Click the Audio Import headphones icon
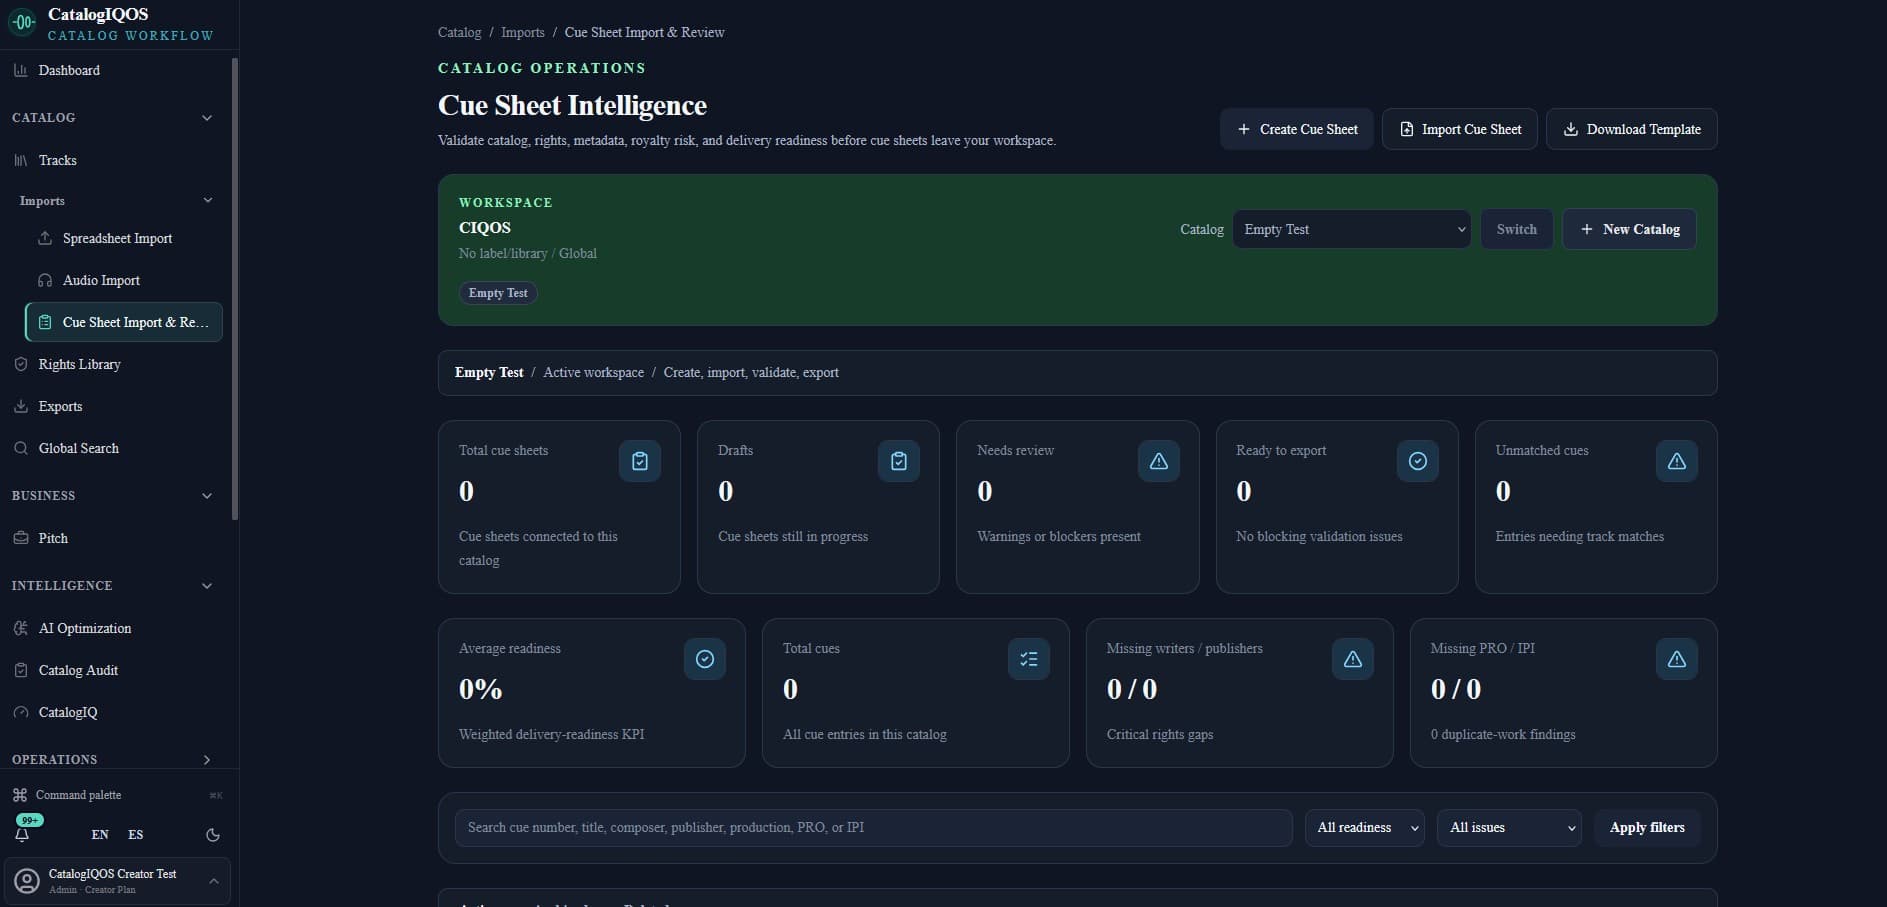Image resolution: width=1887 pixels, height=907 pixels. click(45, 280)
